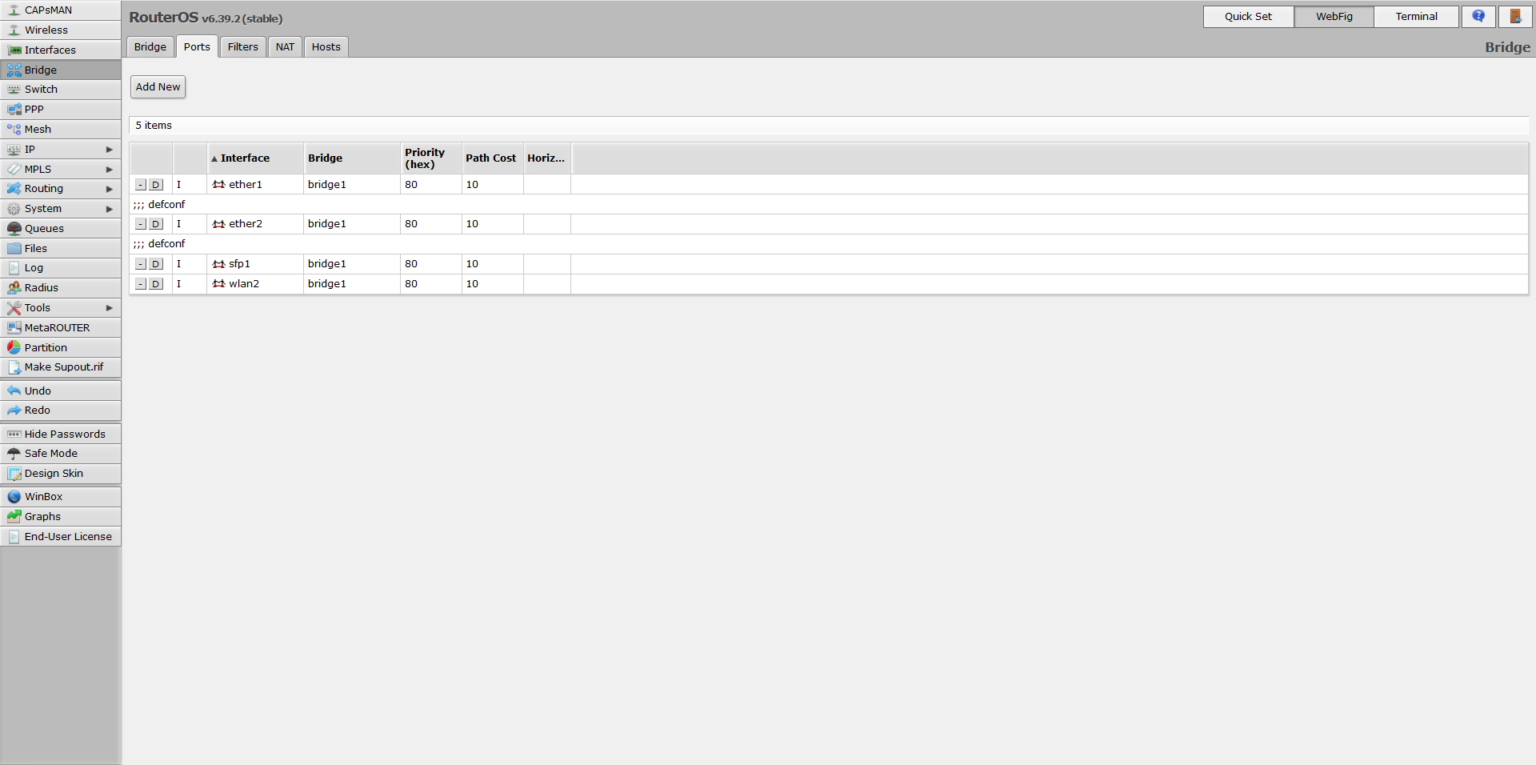Open the Hosts tab

(x=325, y=46)
